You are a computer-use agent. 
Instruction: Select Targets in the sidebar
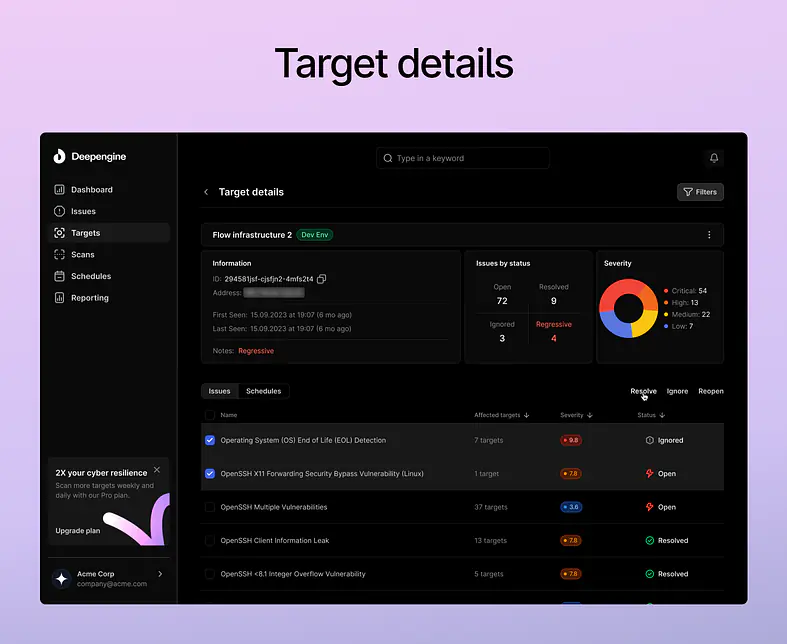pyautogui.click(x=109, y=233)
